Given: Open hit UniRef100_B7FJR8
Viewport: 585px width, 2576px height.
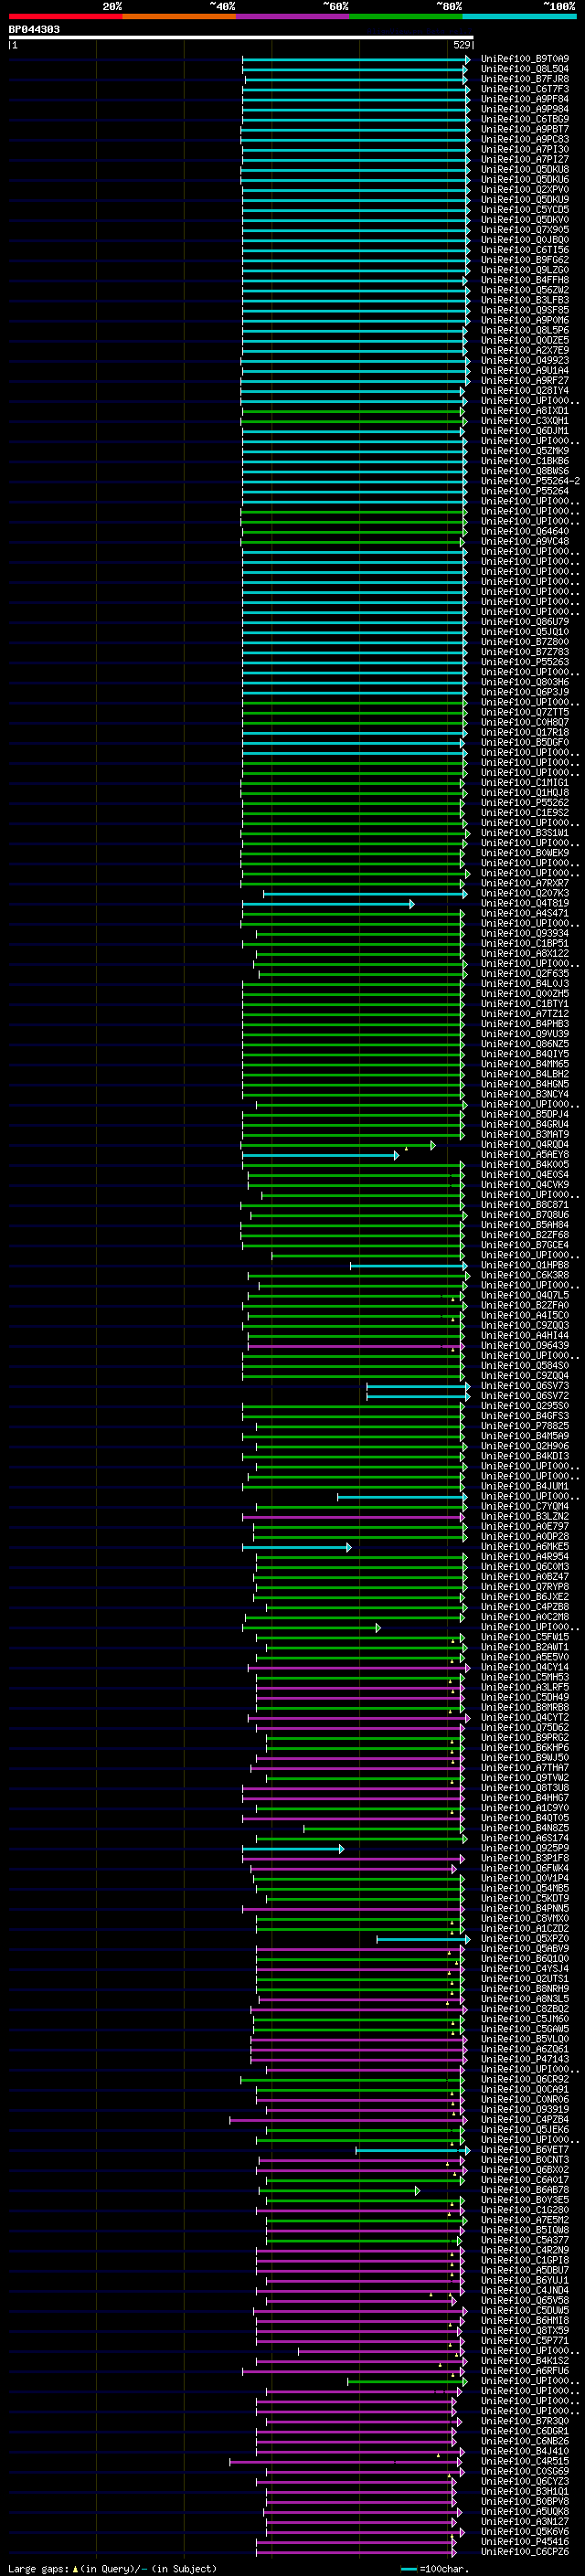Looking at the screenshot, I should tap(525, 79).
